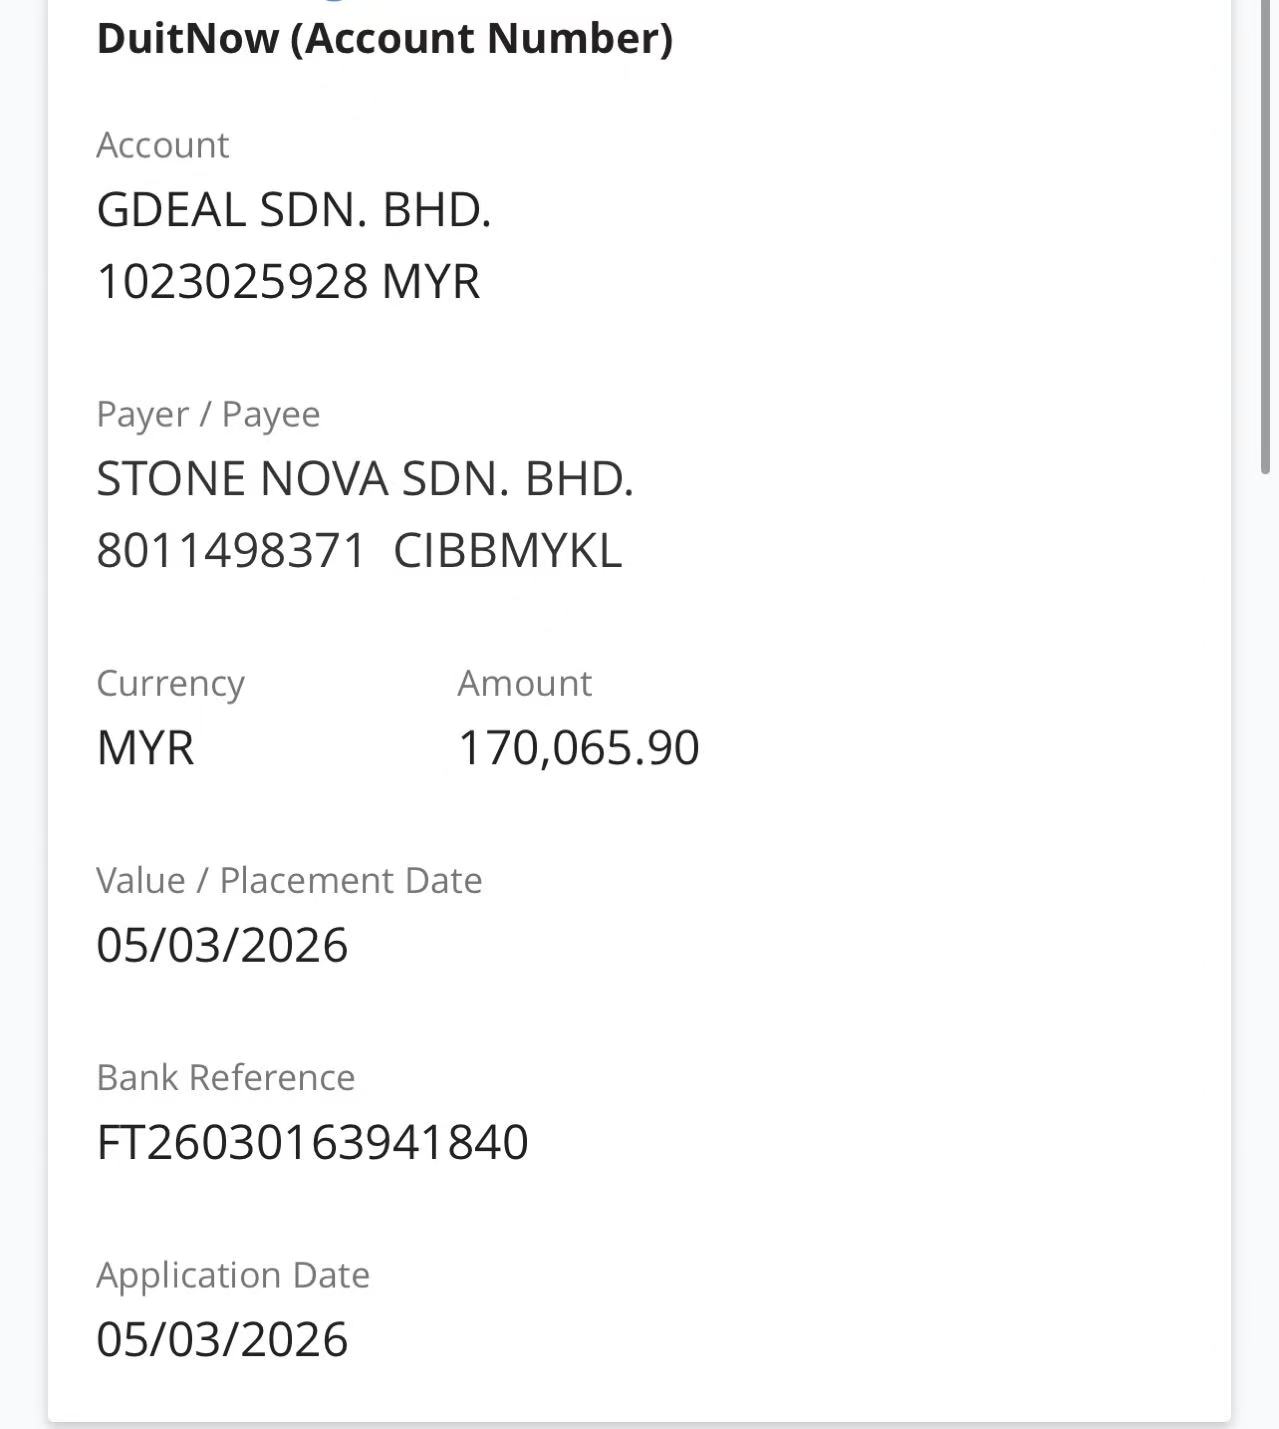Click the CIBBMYKL bank code
1279x1429 pixels.
tap(507, 550)
